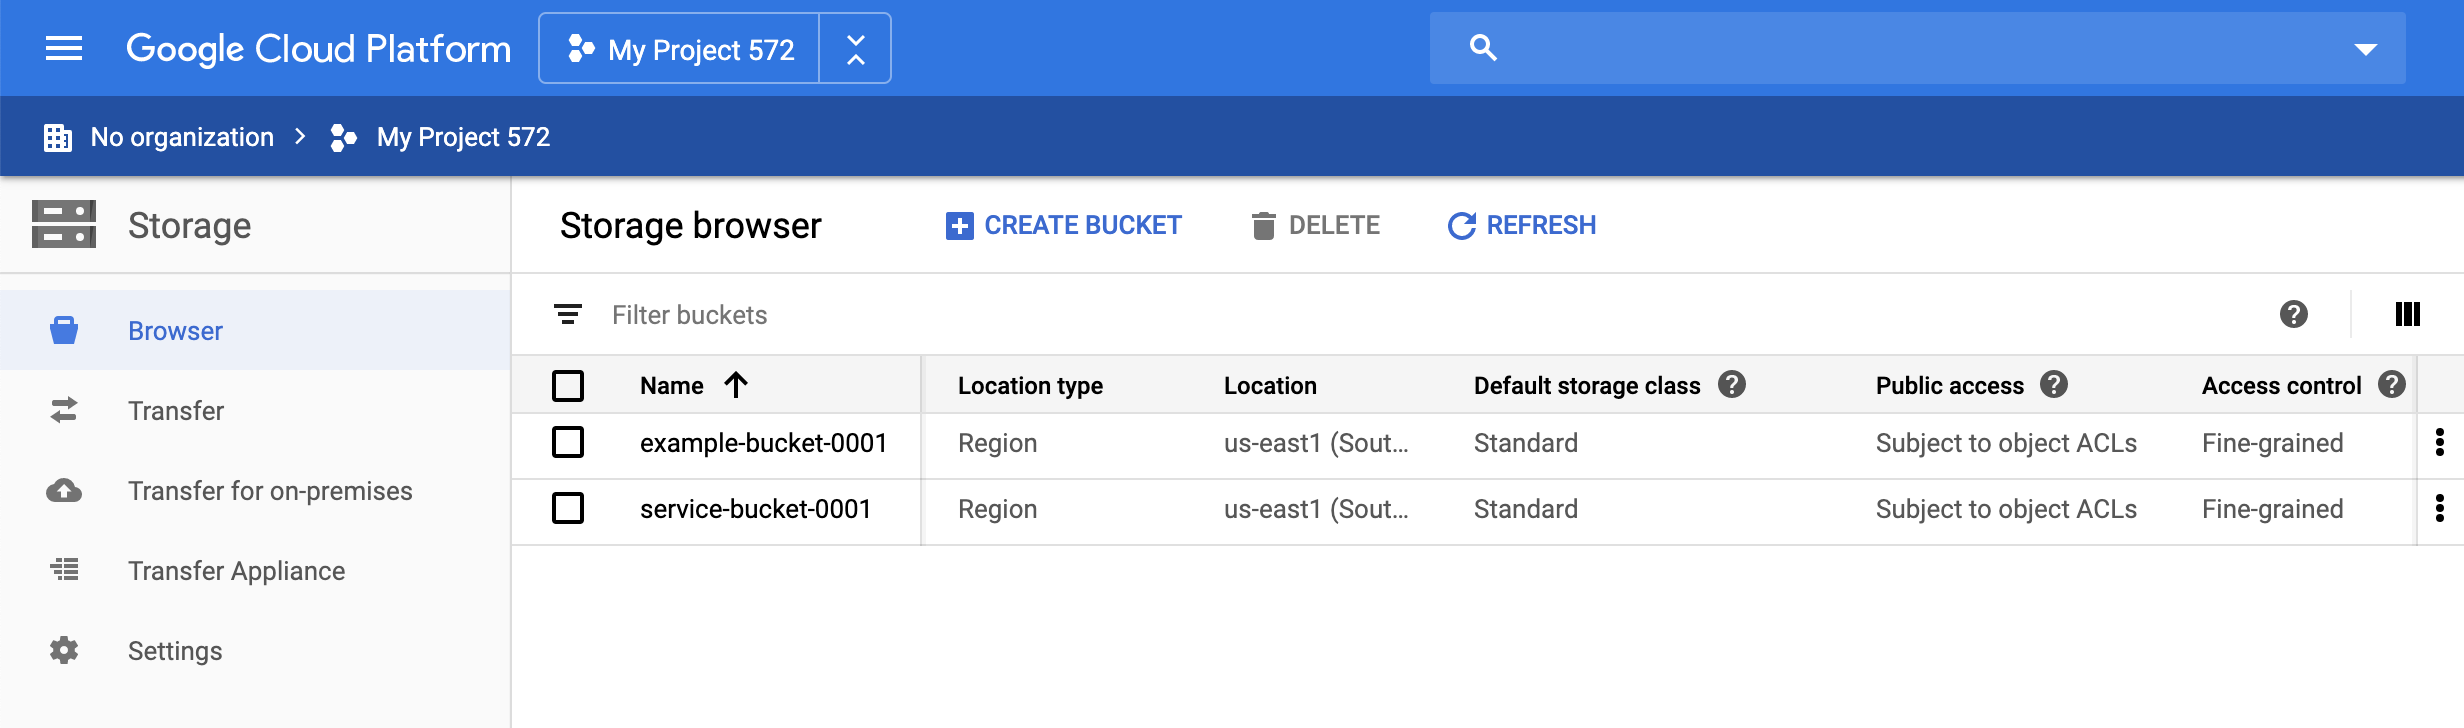Open service-bucket-0001 bucket
The height and width of the screenshot is (728, 2464).
755,508
